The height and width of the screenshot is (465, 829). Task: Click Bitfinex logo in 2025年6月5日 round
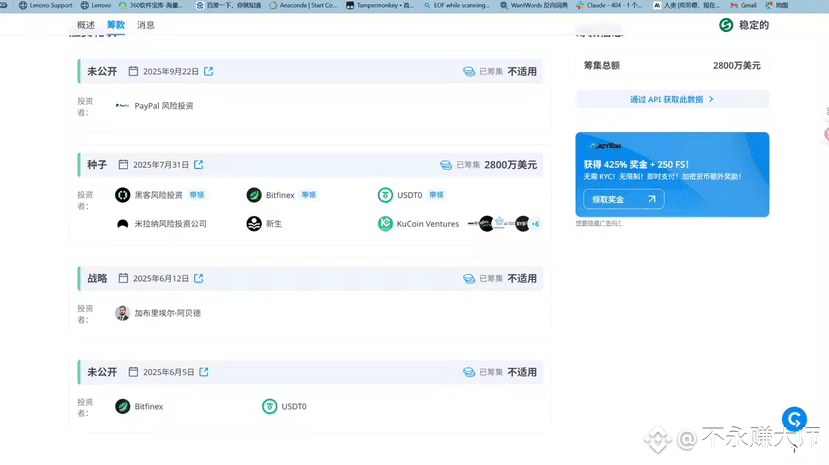coord(123,406)
